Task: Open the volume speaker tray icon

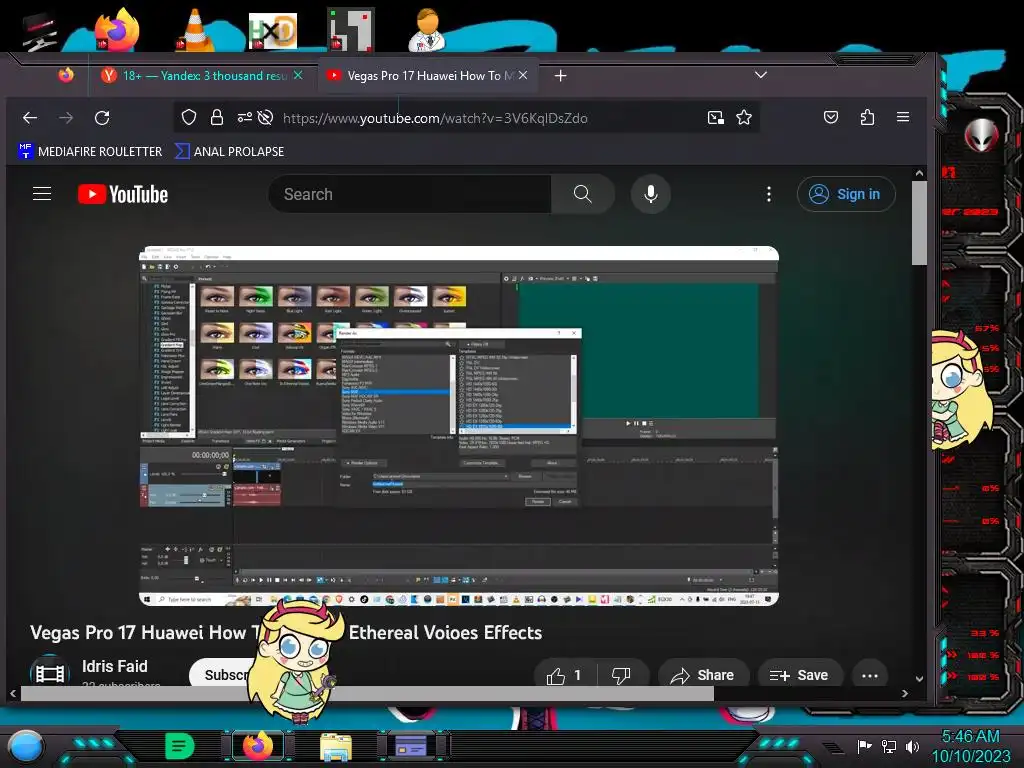Action: [912, 746]
